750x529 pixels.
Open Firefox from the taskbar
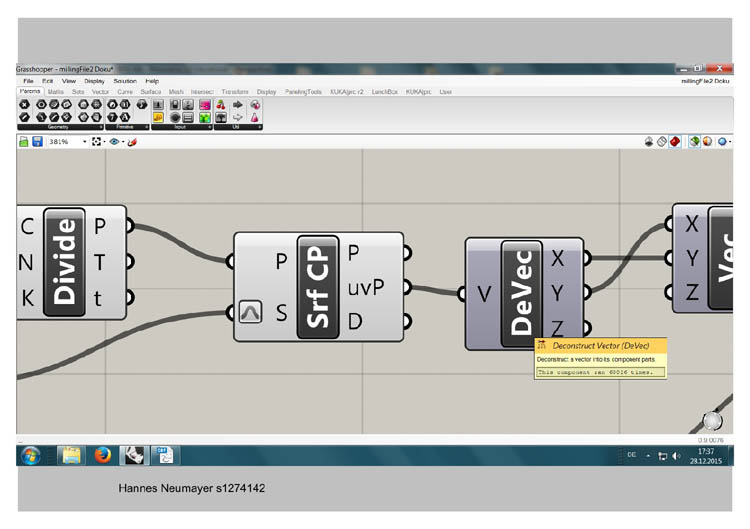[x=102, y=455]
